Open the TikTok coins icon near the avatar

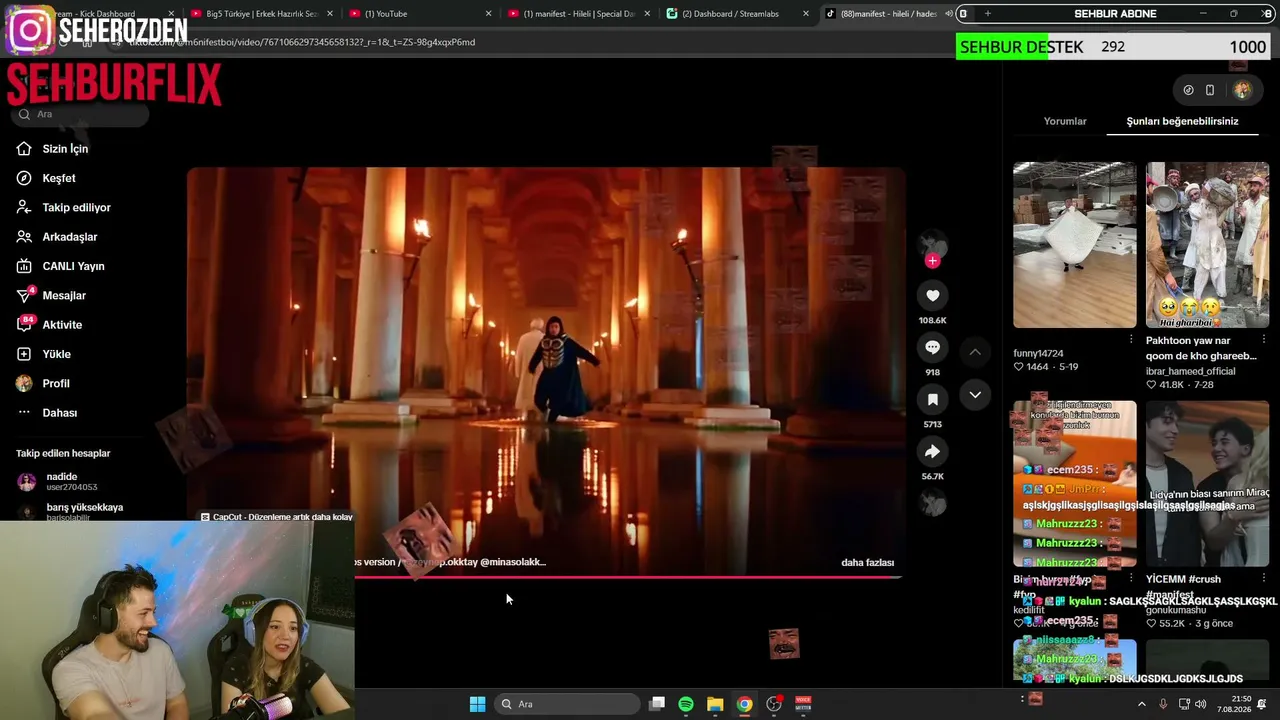click(1188, 90)
